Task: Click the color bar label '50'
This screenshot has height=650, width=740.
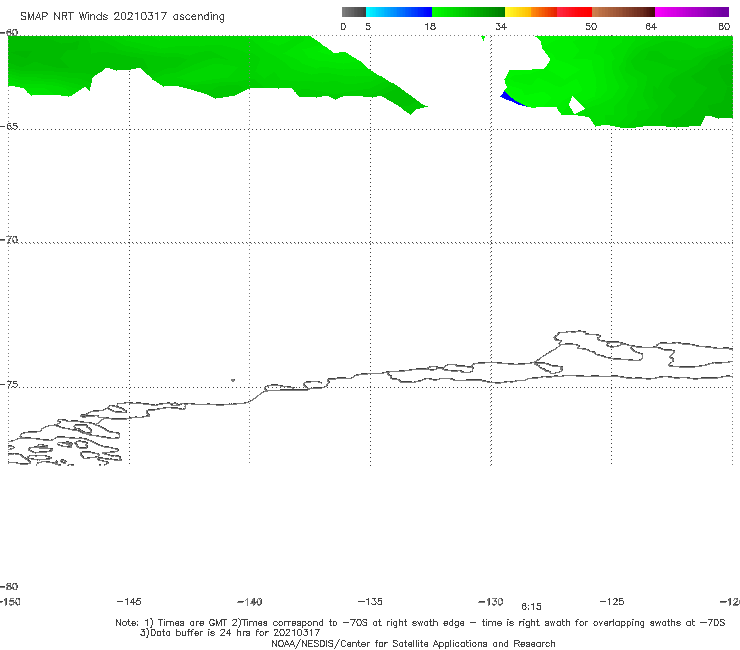Action: point(591,26)
